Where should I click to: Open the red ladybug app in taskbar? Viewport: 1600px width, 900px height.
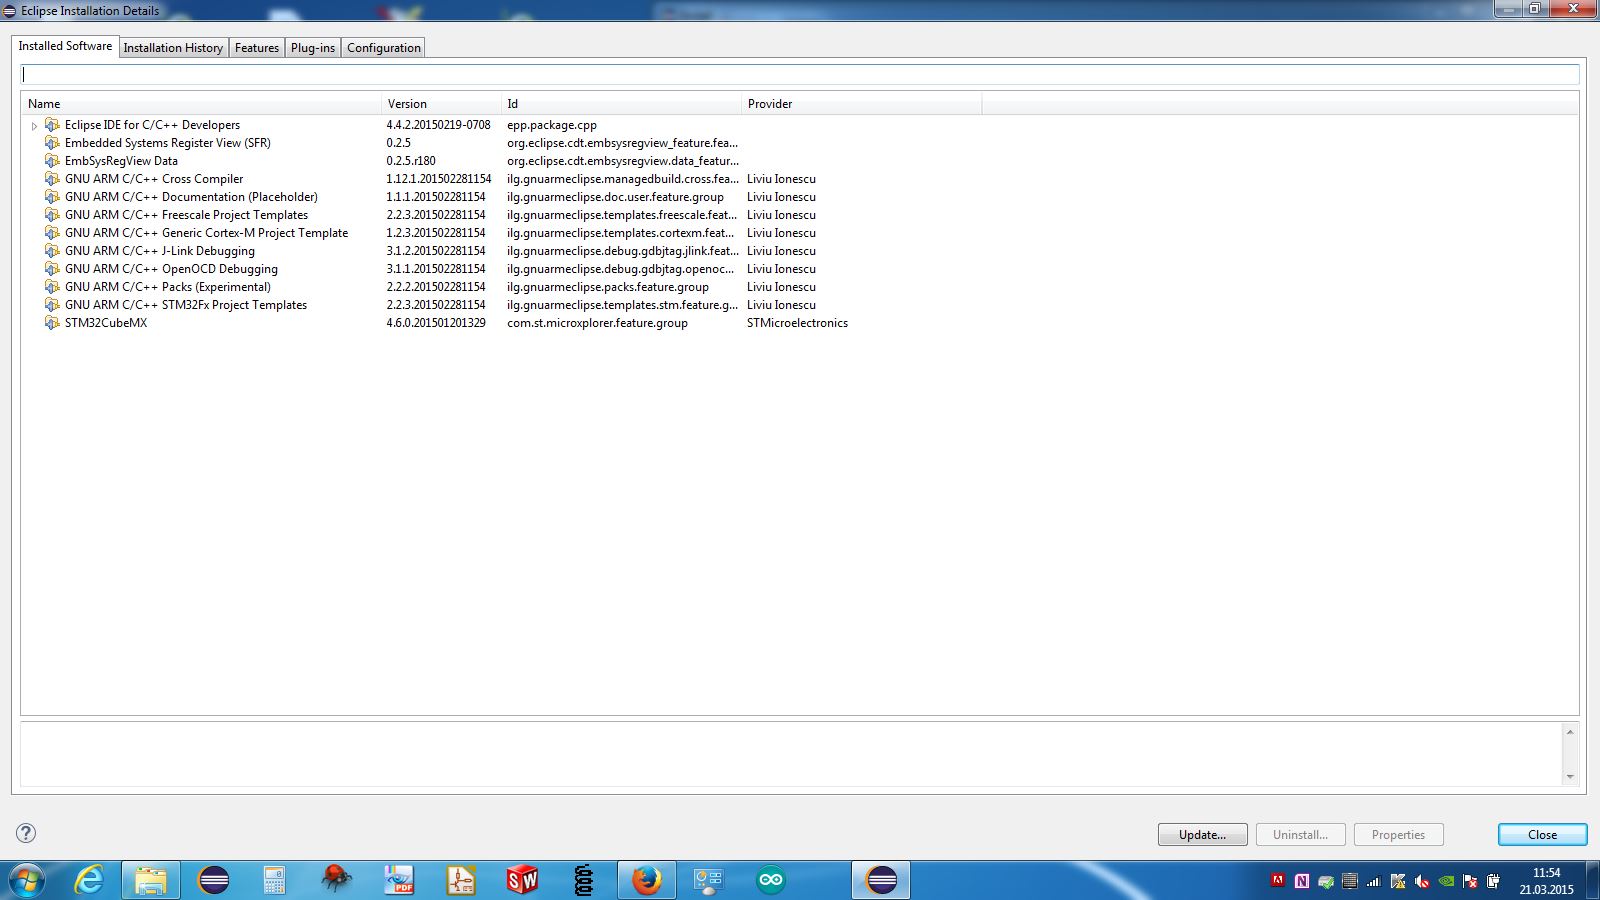(337, 880)
